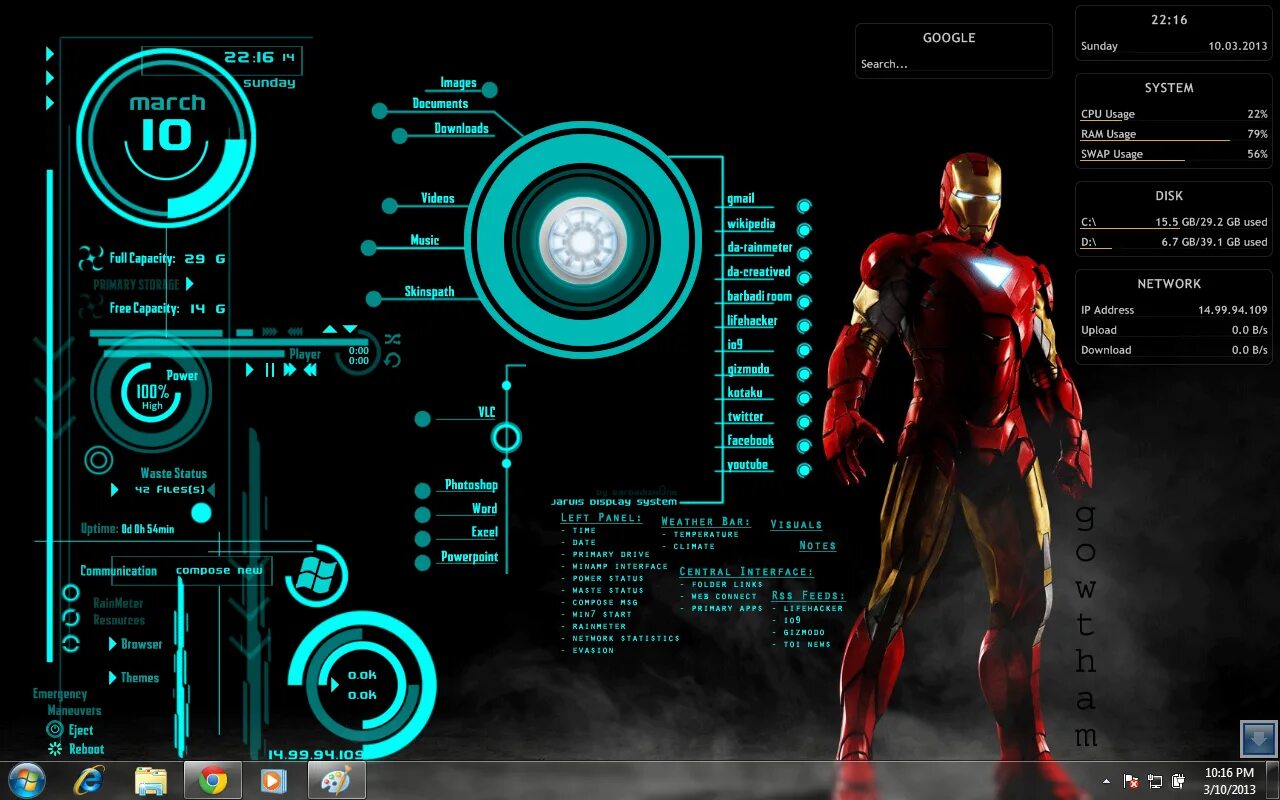1280x800 pixels.
Task: Open the media player taskbar icon
Action: (x=273, y=781)
